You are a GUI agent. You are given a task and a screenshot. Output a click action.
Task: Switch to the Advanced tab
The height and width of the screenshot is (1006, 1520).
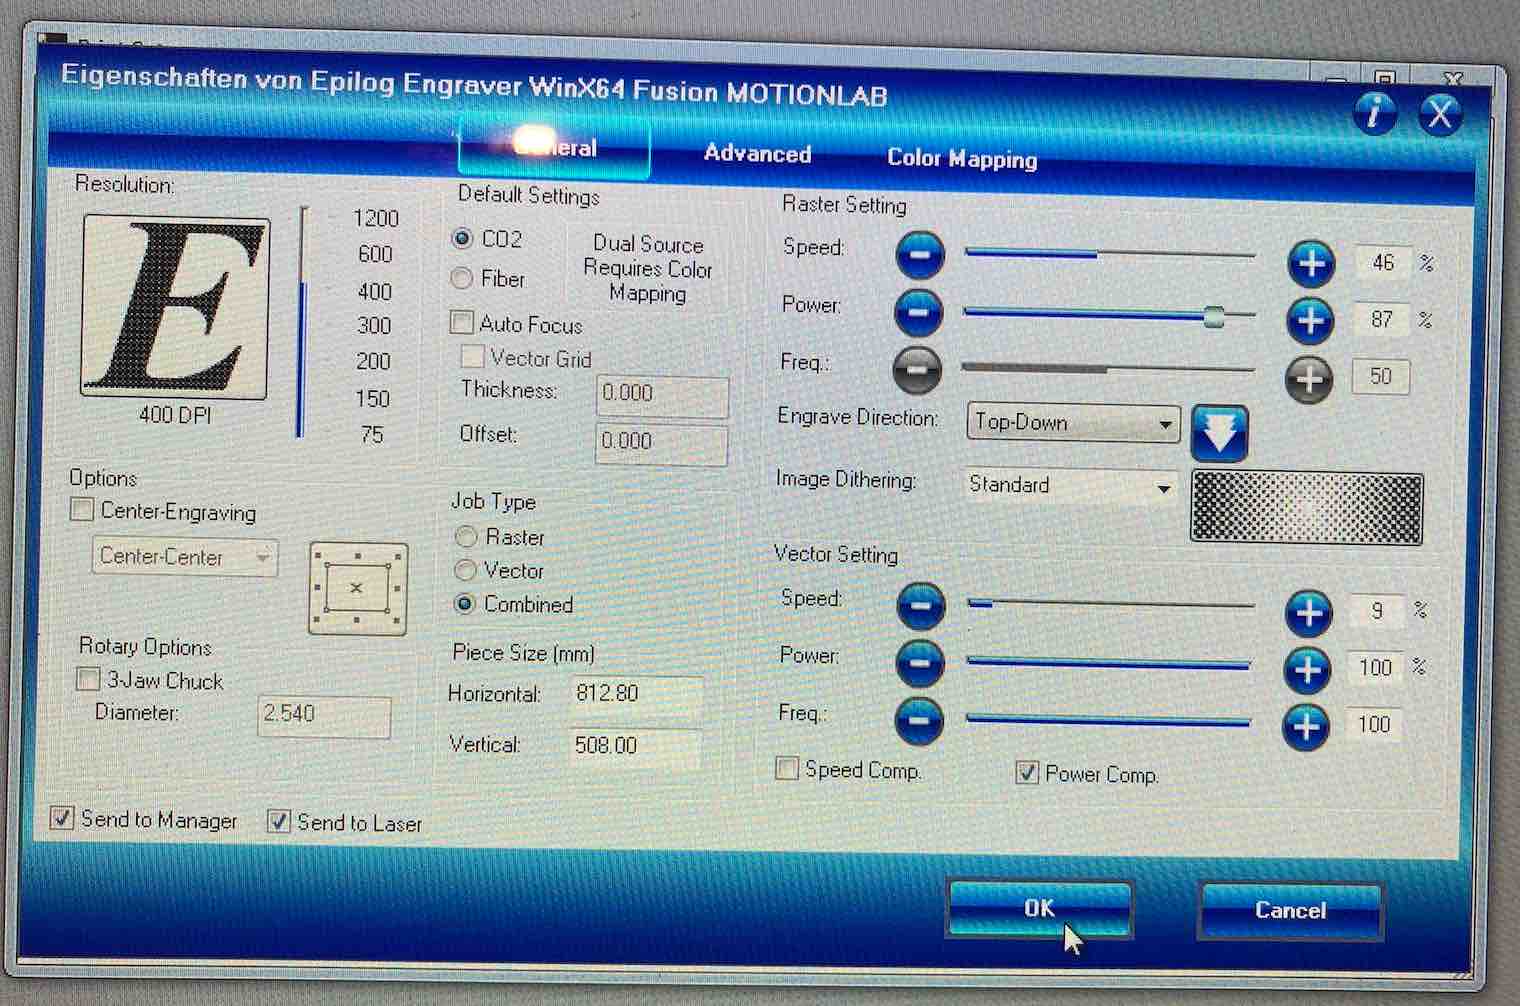coord(757,153)
